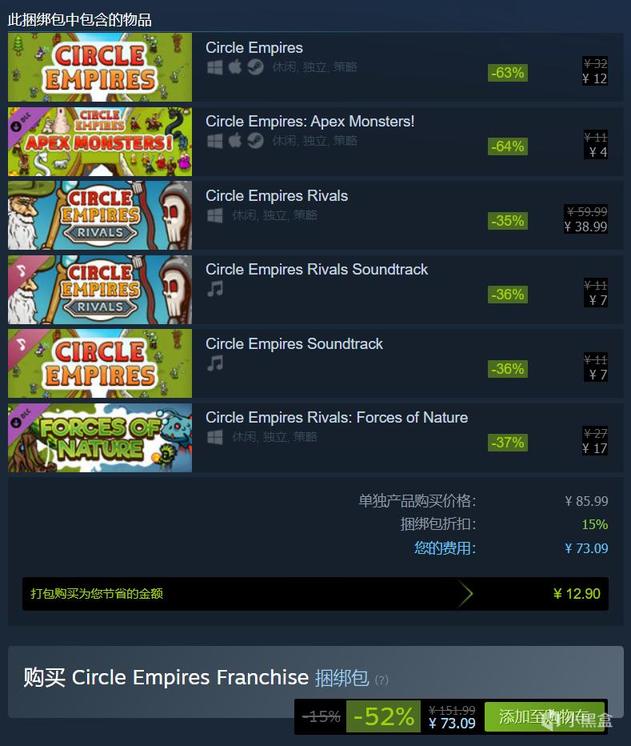Open Circle Empires Rivals title link
The image size is (631, 746).
point(276,196)
